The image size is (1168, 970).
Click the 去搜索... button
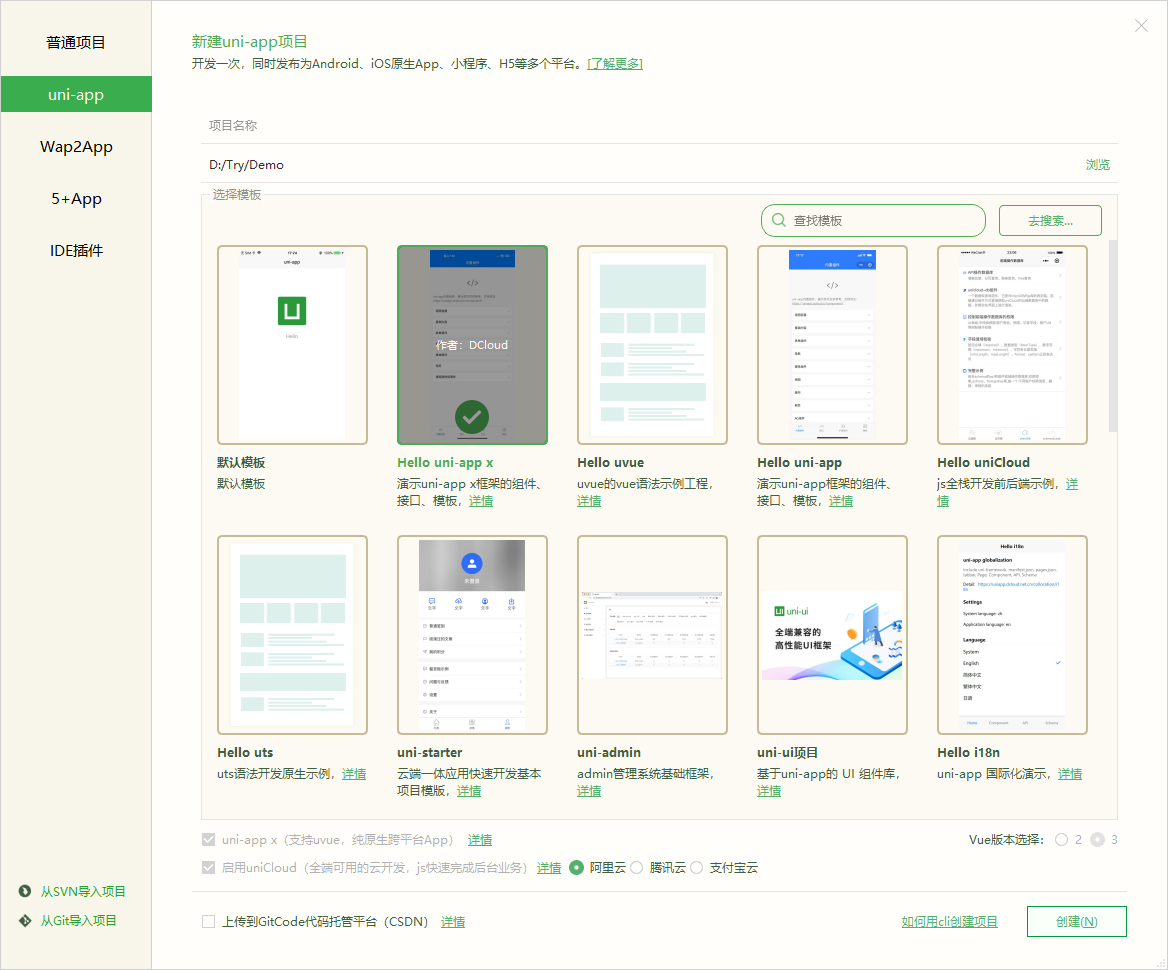click(1050, 221)
